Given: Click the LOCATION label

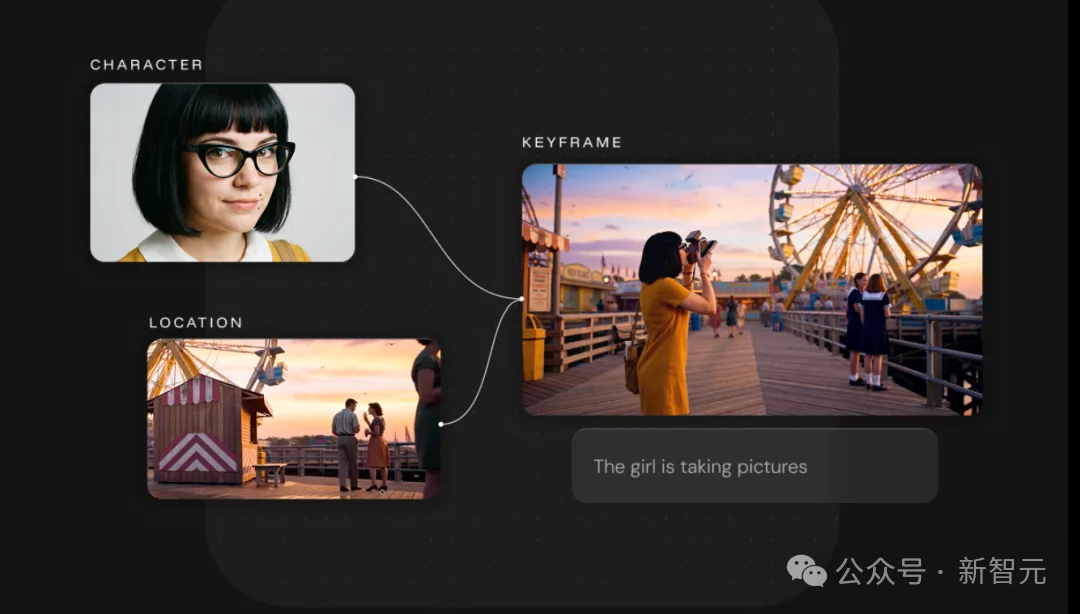Looking at the screenshot, I should pyautogui.click(x=196, y=323).
